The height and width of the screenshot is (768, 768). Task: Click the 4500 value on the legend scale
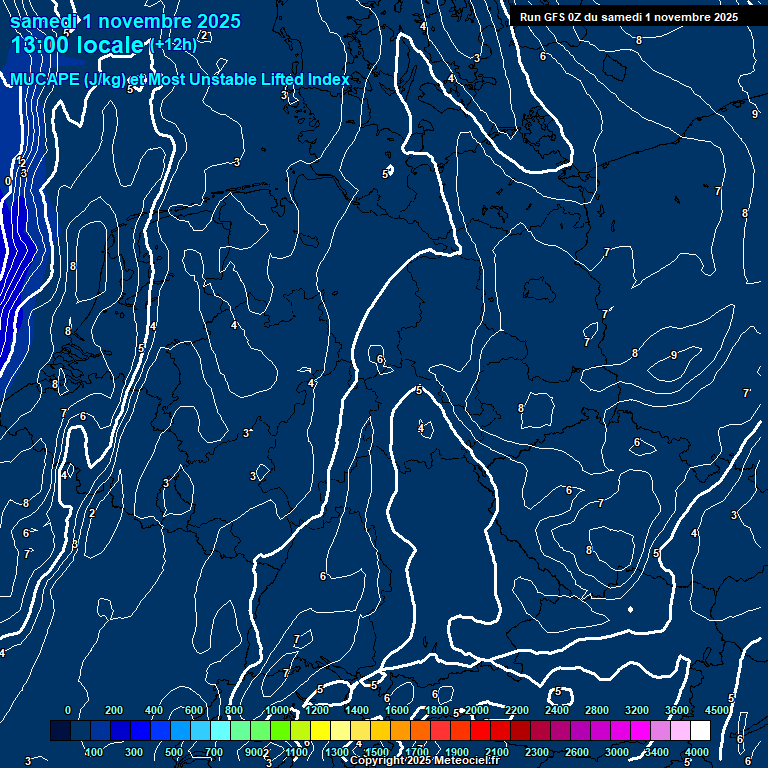tap(716, 710)
